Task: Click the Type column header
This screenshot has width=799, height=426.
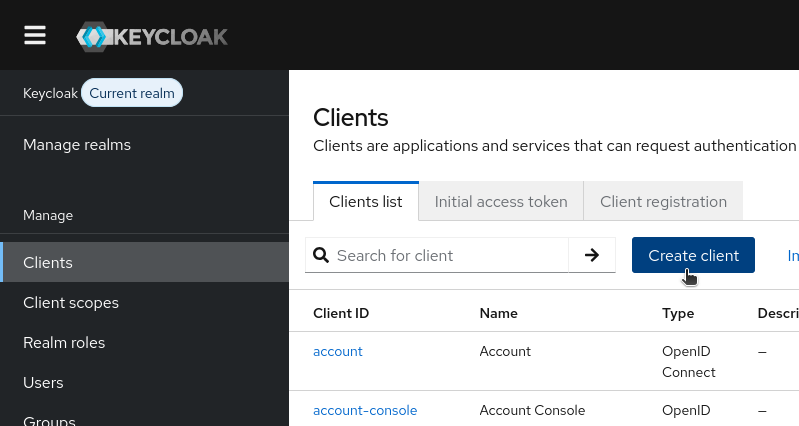Action: point(678,313)
